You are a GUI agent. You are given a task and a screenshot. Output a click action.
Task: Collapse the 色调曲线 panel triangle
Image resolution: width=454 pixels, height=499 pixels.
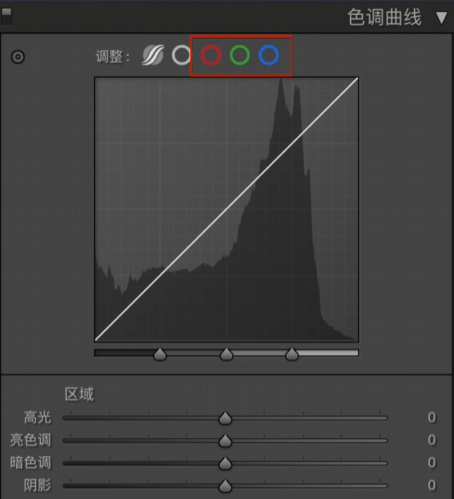click(x=441, y=18)
